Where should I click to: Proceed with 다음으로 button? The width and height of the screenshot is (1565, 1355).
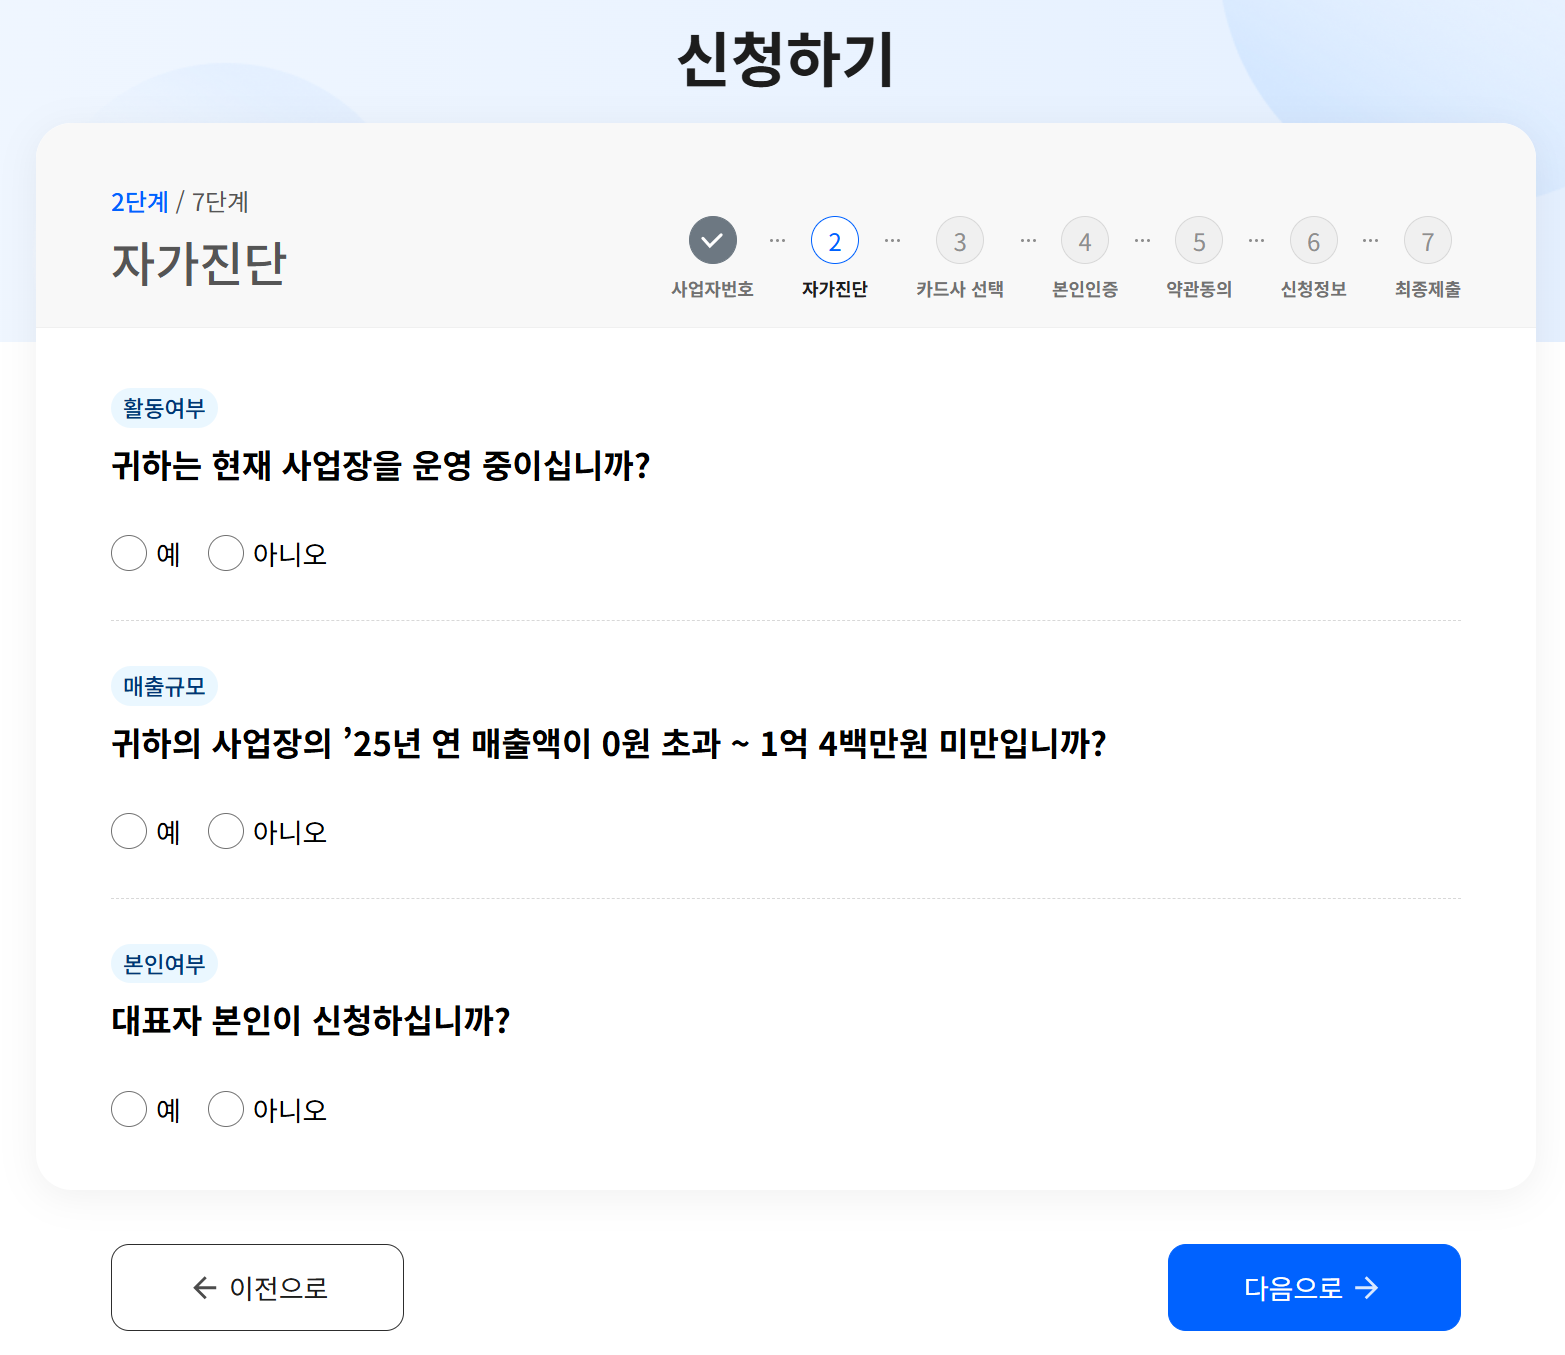pos(1314,1287)
